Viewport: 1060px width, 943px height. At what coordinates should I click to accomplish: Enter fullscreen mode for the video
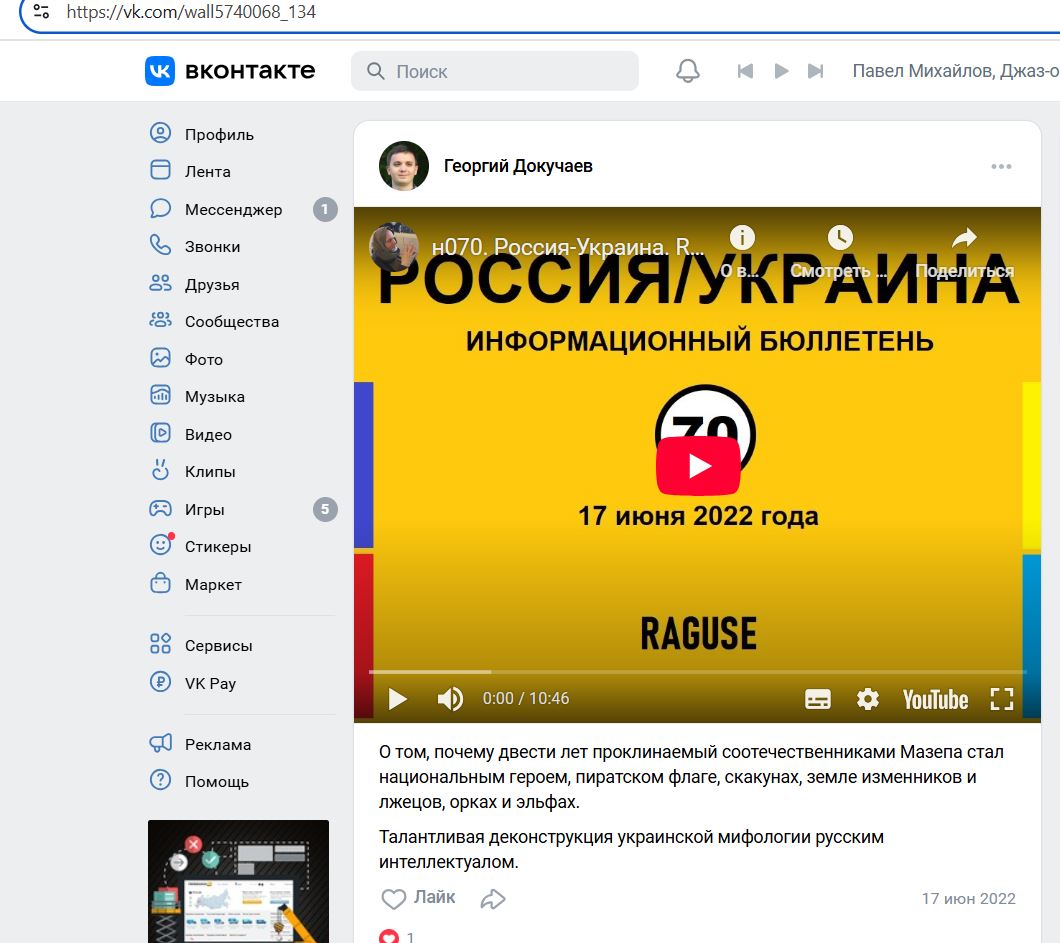point(1001,699)
